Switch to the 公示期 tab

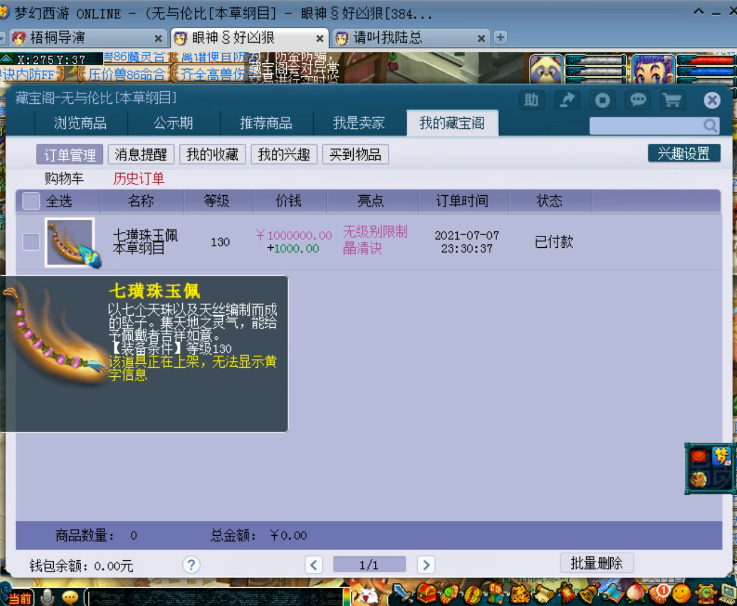(x=173, y=123)
